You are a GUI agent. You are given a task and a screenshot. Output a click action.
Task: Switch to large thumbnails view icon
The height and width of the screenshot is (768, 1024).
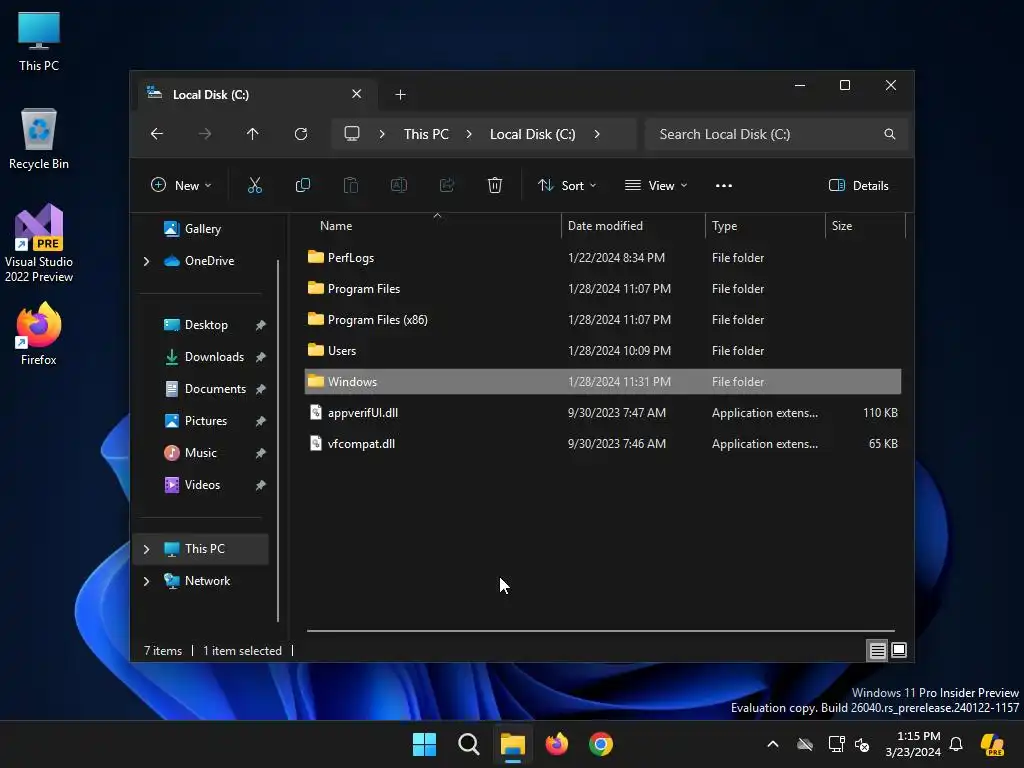899,650
